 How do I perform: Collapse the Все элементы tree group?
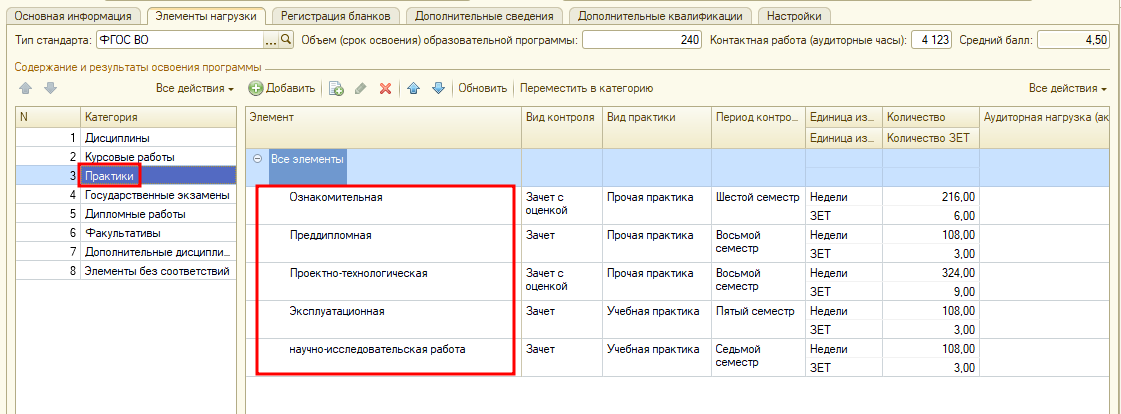[258, 158]
